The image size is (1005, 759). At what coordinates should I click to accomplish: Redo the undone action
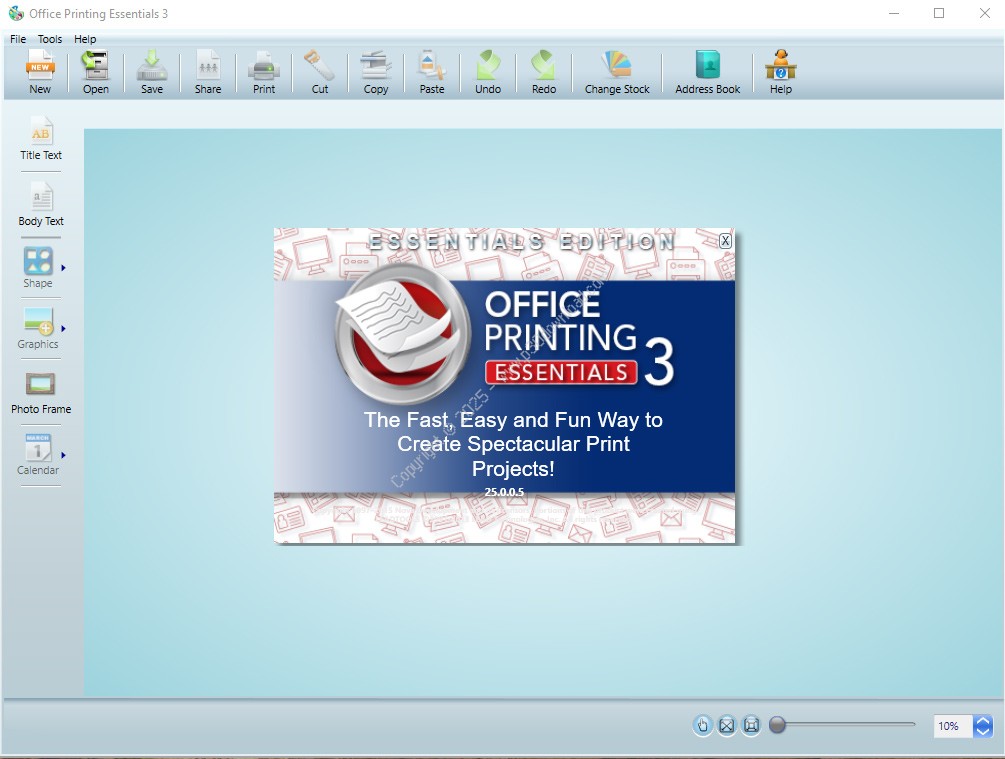(544, 72)
